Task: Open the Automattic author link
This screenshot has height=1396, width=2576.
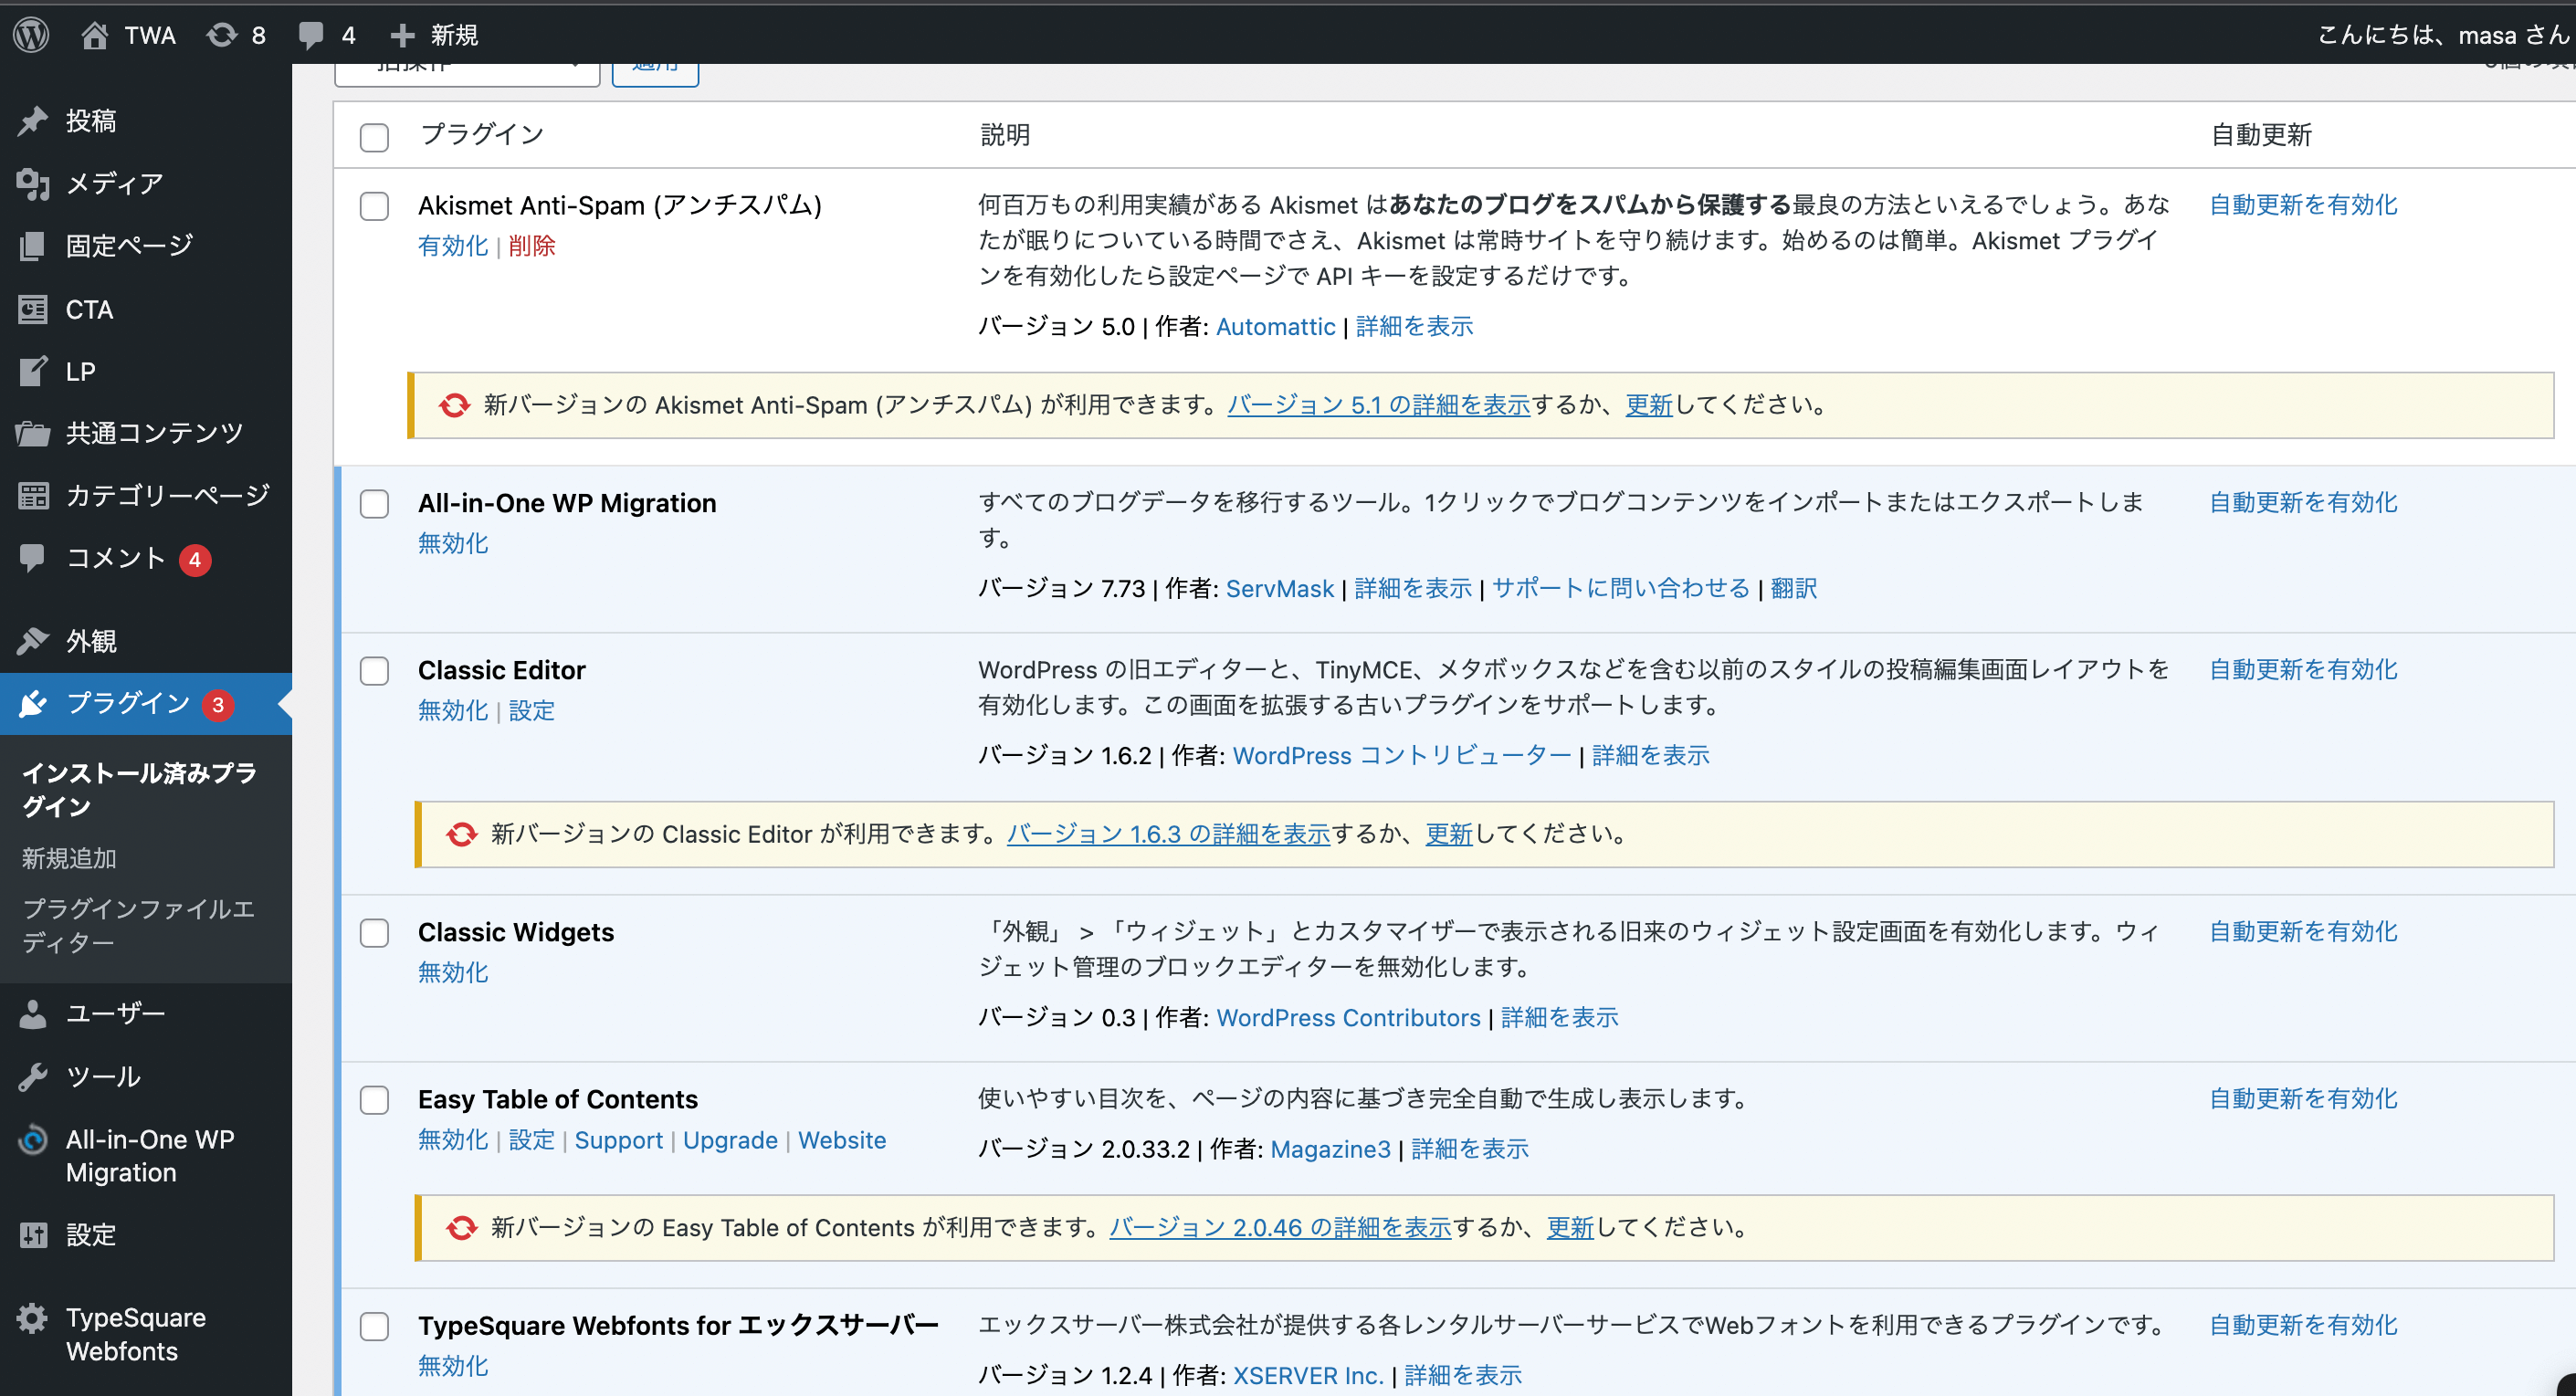Action: pyautogui.click(x=1275, y=327)
